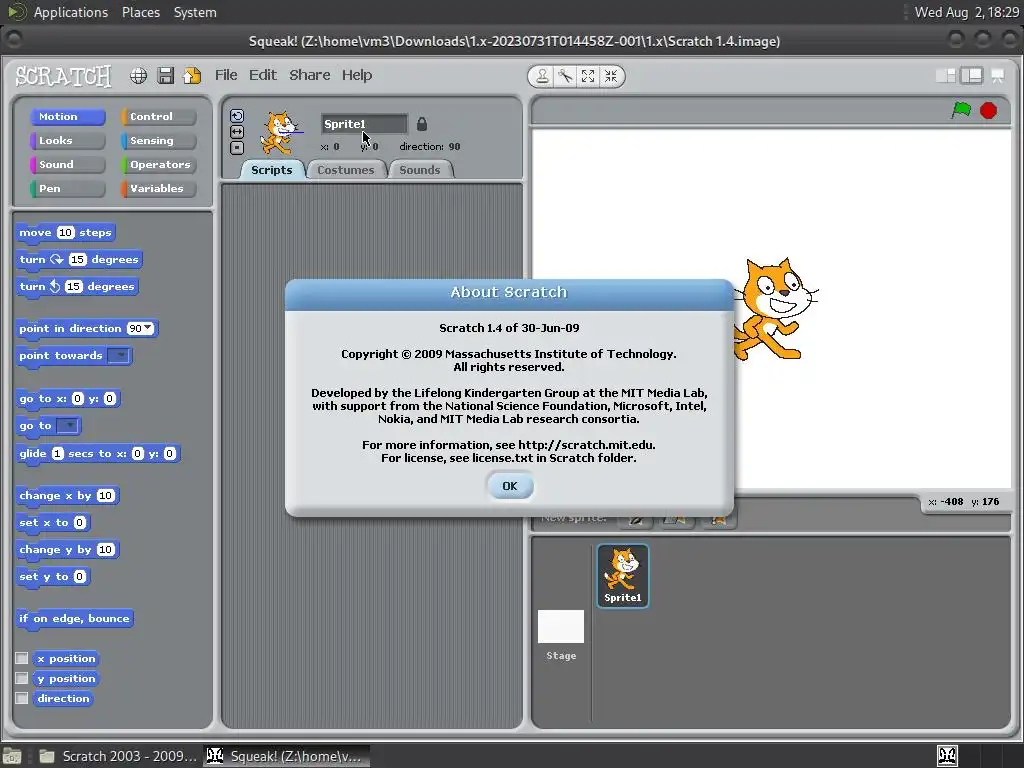Image resolution: width=1024 pixels, height=768 pixels.
Task: Open the System menu in top panel
Action: [195, 12]
